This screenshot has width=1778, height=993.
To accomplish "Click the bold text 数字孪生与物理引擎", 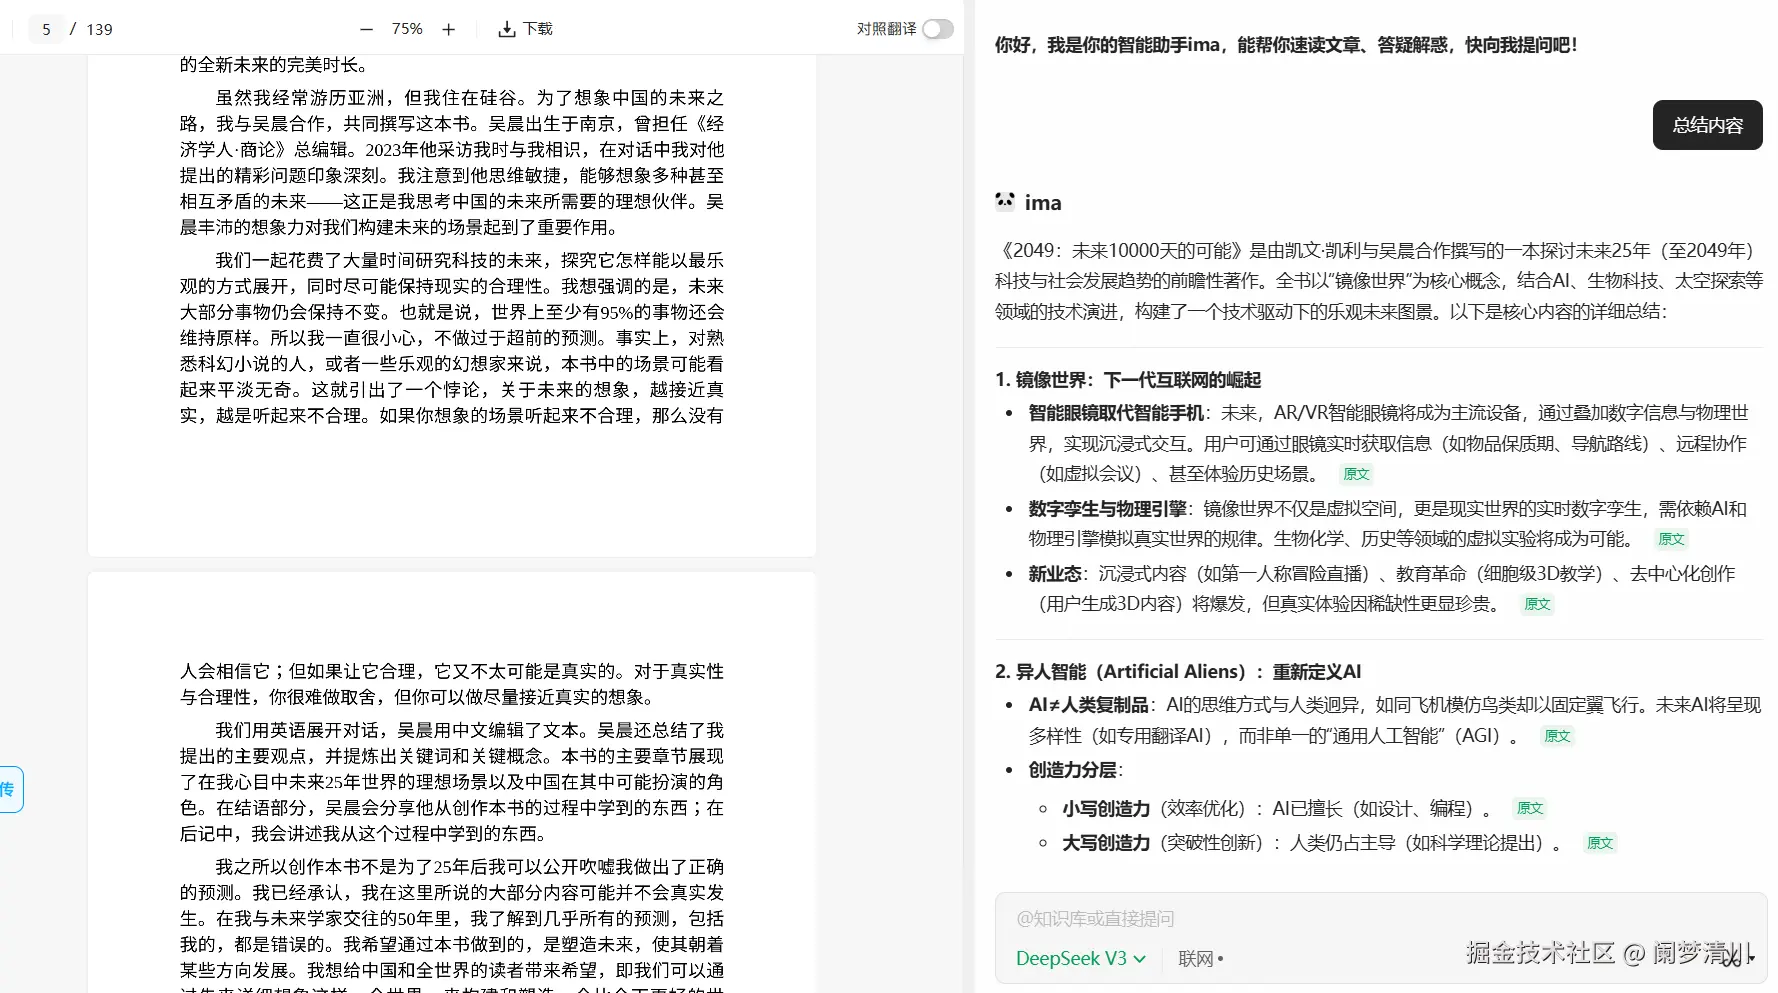I will [x=1107, y=509].
